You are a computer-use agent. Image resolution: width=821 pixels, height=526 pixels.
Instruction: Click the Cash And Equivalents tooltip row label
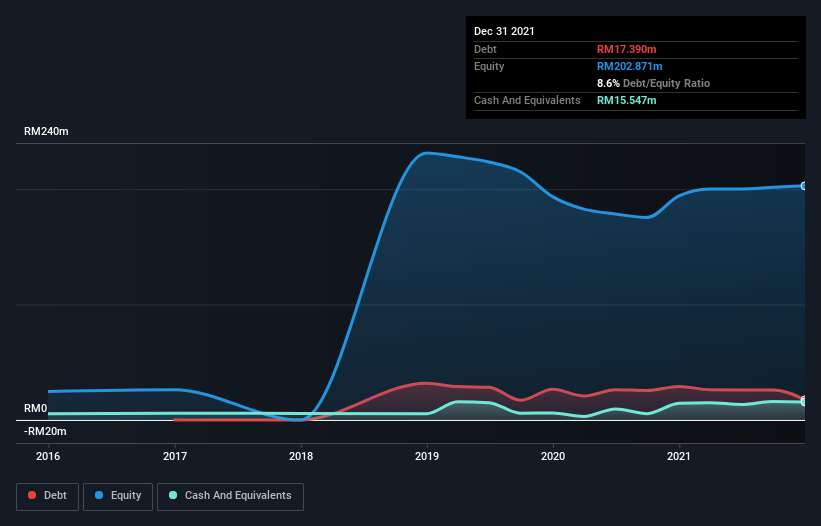pyautogui.click(x=527, y=100)
